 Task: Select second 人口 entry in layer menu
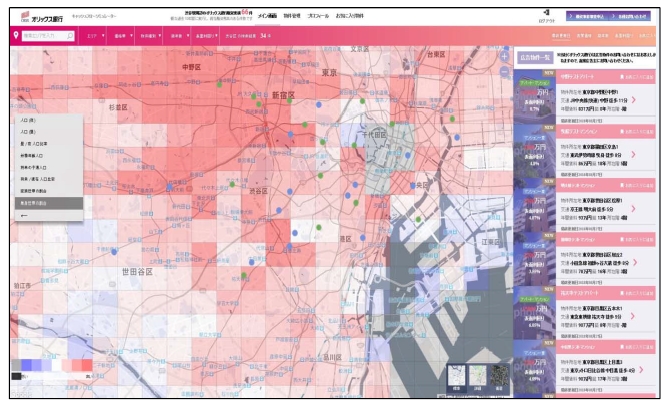pyautogui.click(x=49, y=132)
